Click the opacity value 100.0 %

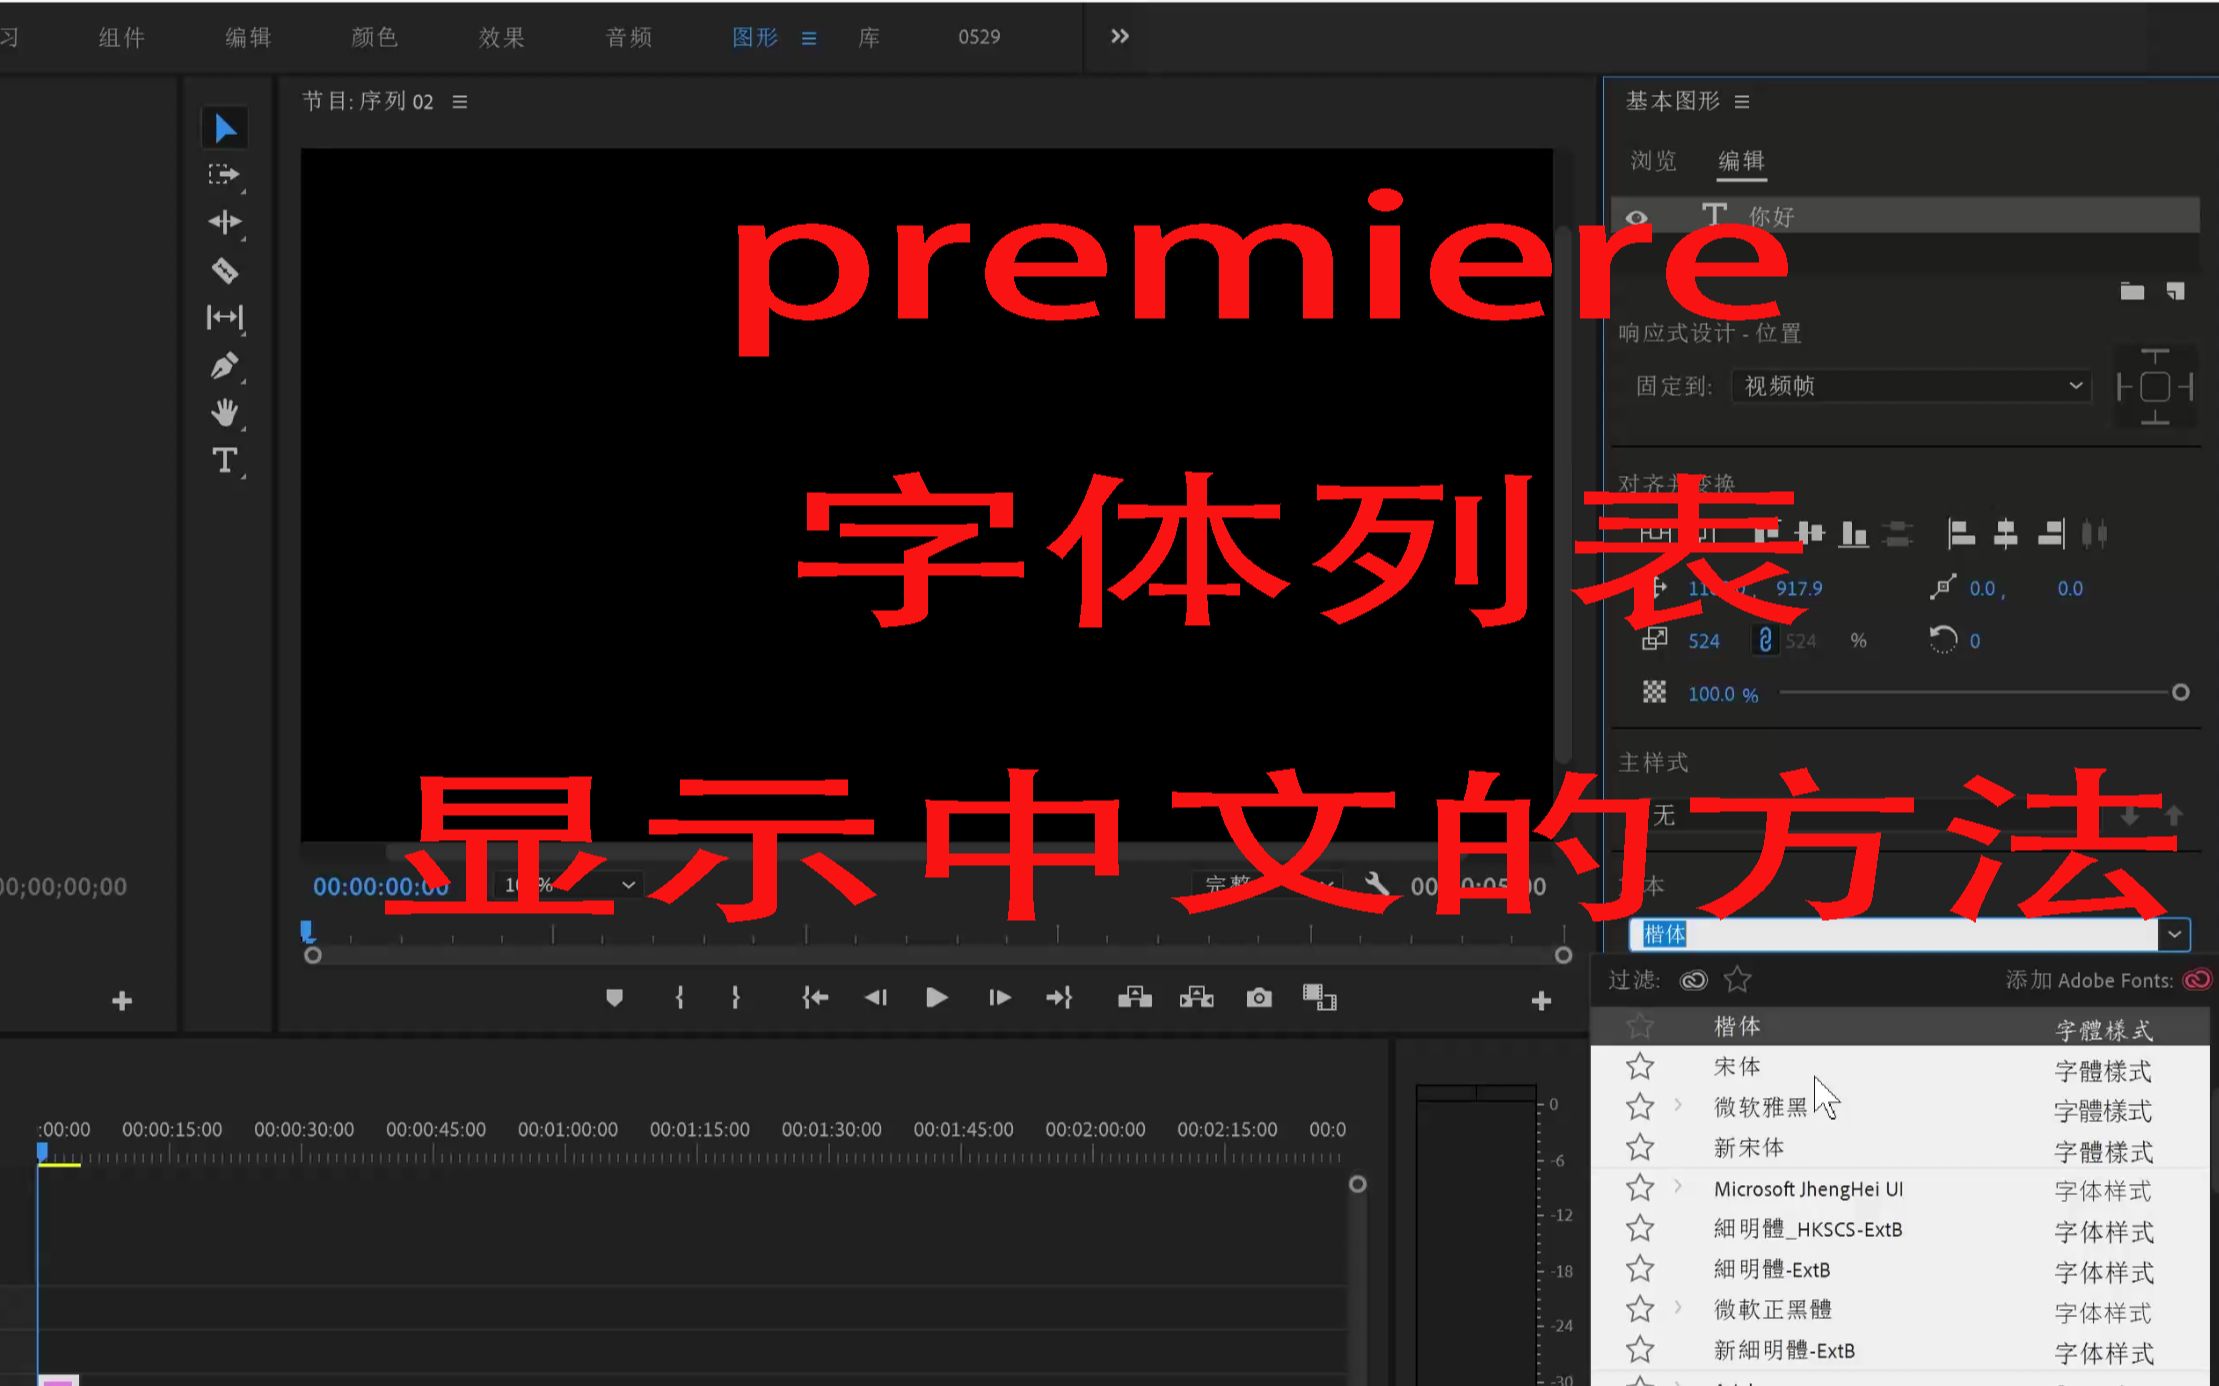point(1723,694)
